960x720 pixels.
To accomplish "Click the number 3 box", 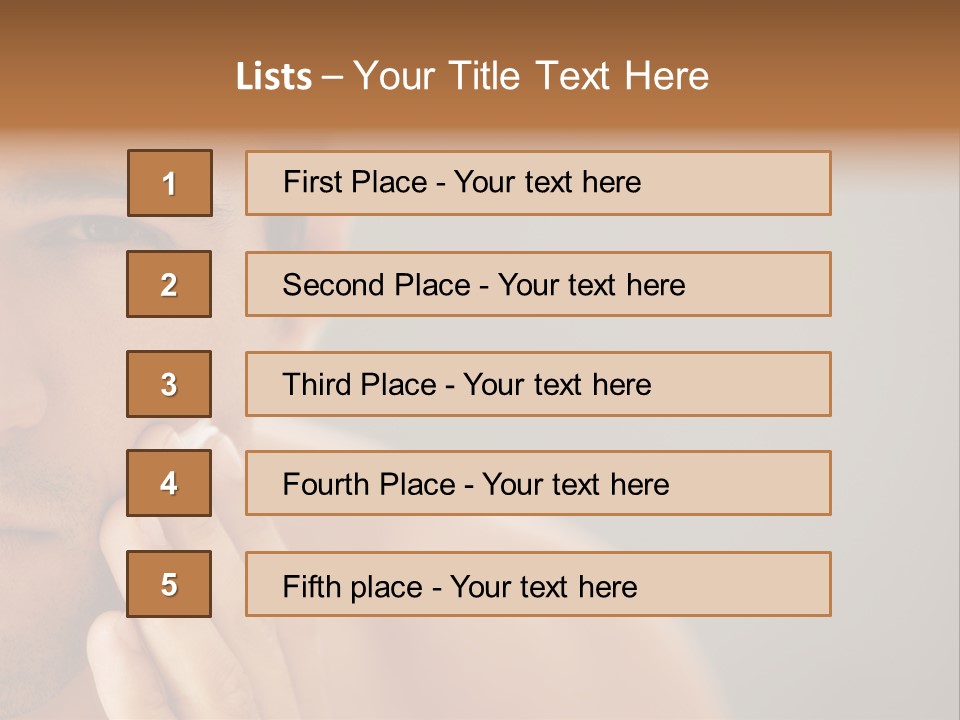I will pyautogui.click(x=169, y=384).
